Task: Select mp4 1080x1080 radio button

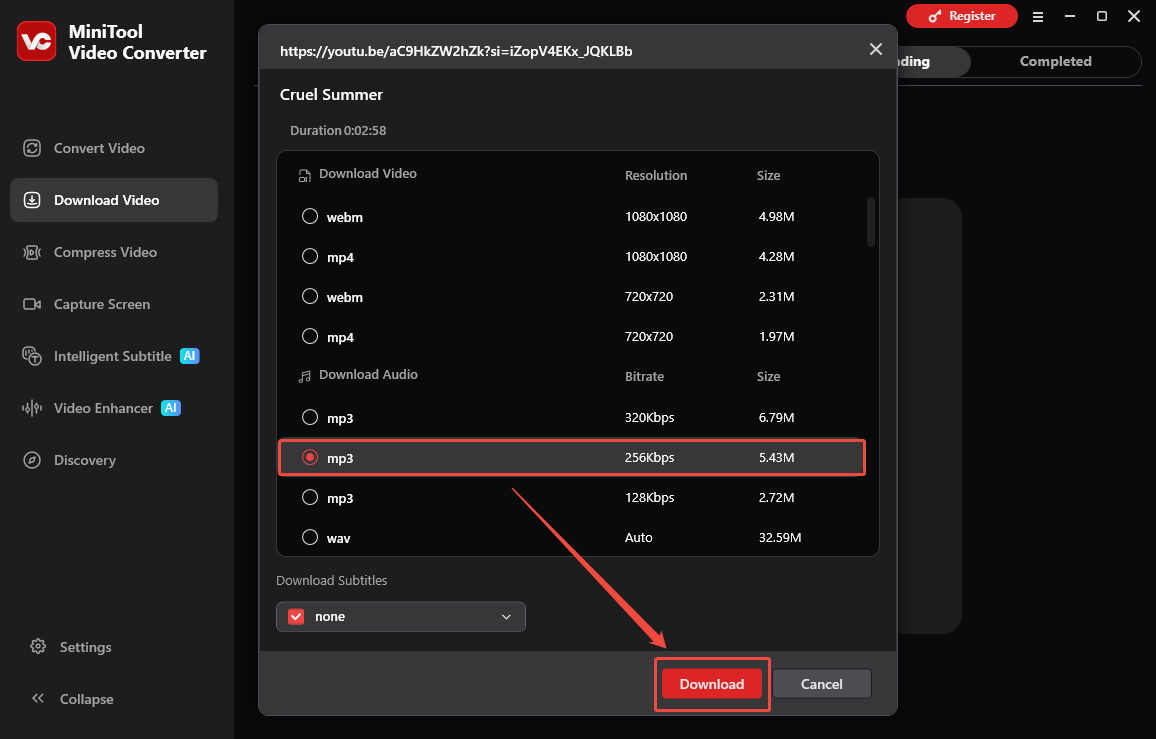Action: pyautogui.click(x=310, y=256)
